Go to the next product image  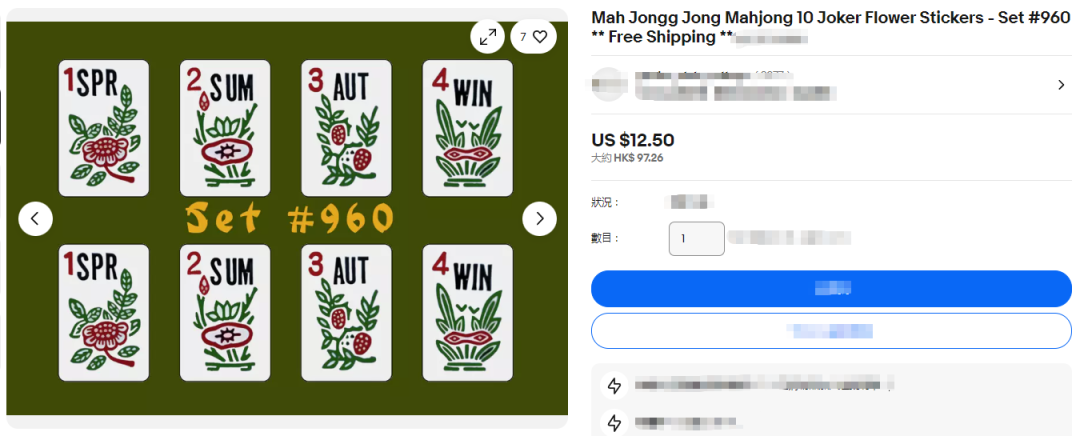click(x=539, y=219)
